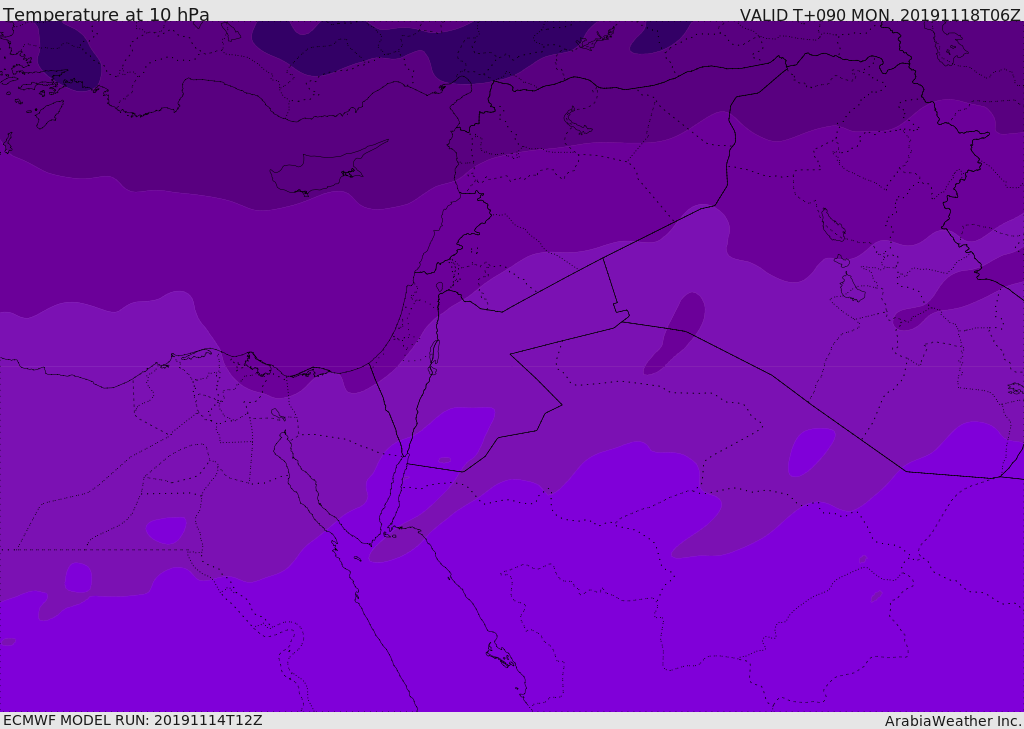This screenshot has width=1024, height=729.
Task: Select the Dead Sea on the map
Action: 434,353
